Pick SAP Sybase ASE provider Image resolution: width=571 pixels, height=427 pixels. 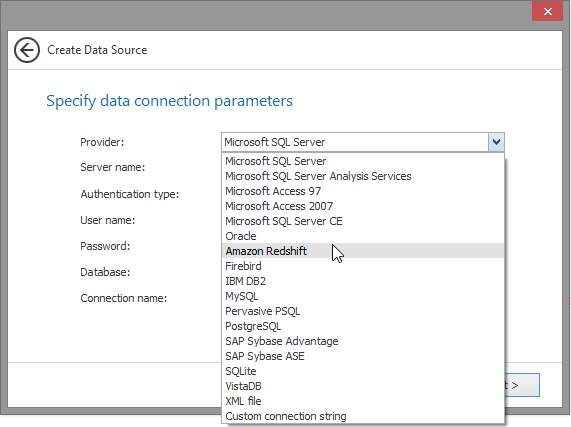(x=363, y=356)
